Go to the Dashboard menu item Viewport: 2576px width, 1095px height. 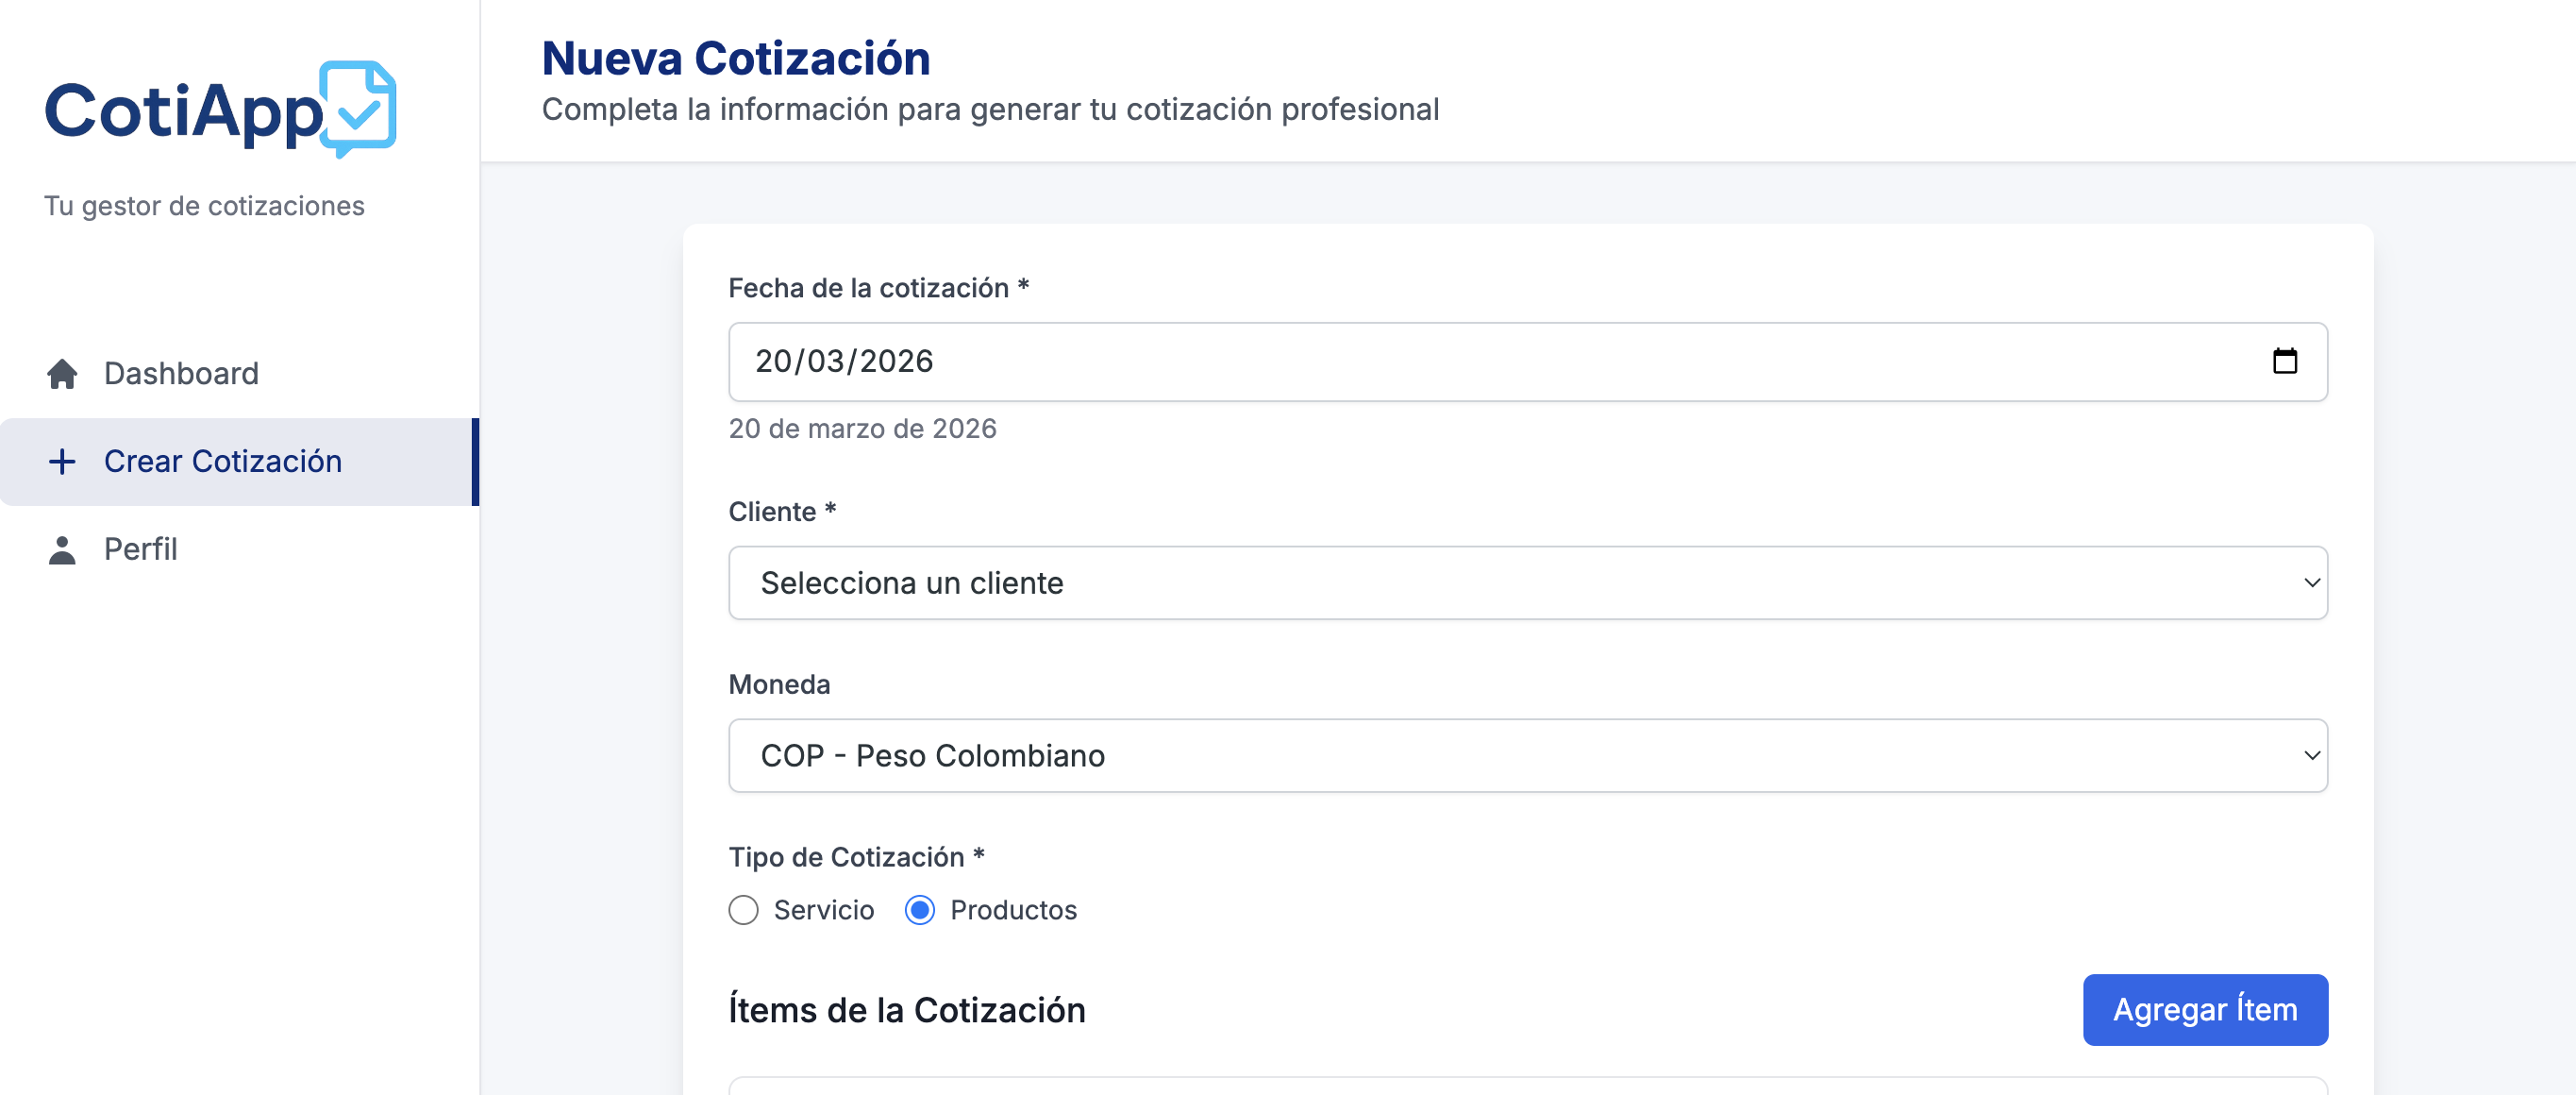pyautogui.click(x=181, y=374)
